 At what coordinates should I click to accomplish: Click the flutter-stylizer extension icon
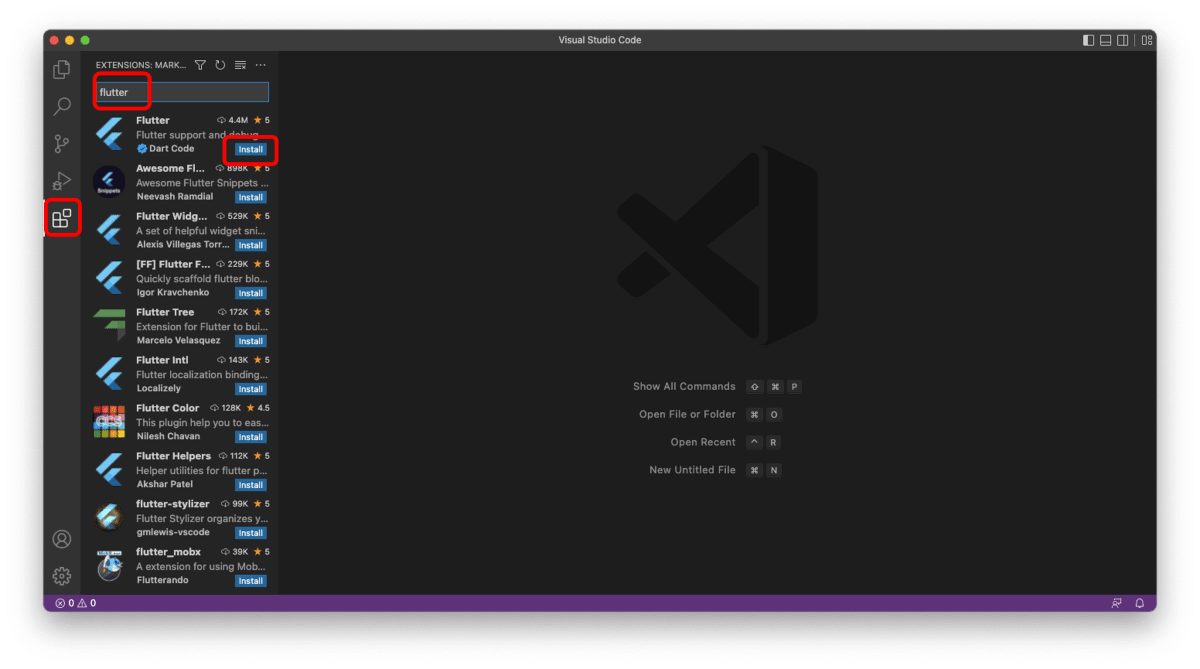(x=109, y=518)
